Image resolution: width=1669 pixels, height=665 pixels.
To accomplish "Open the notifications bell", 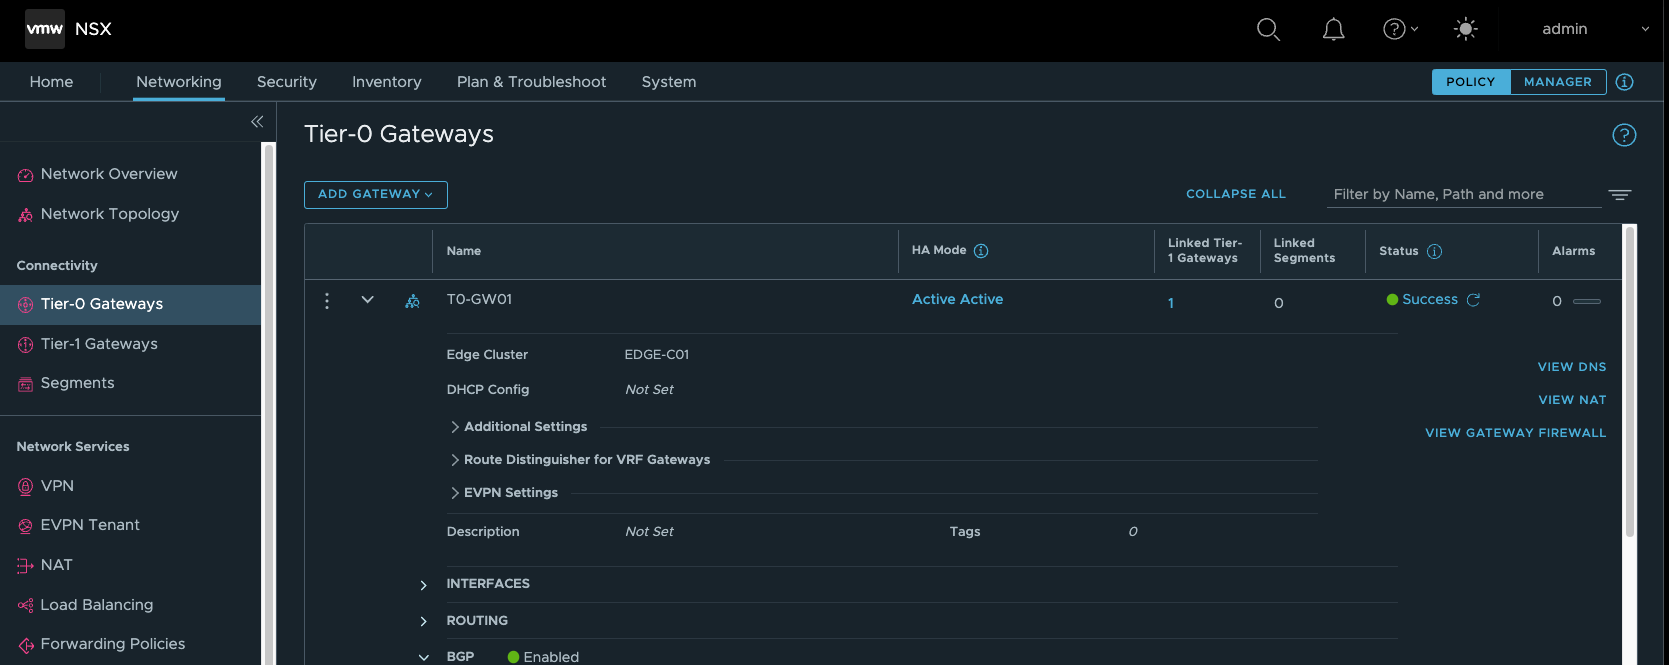I will tap(1333, 29).
